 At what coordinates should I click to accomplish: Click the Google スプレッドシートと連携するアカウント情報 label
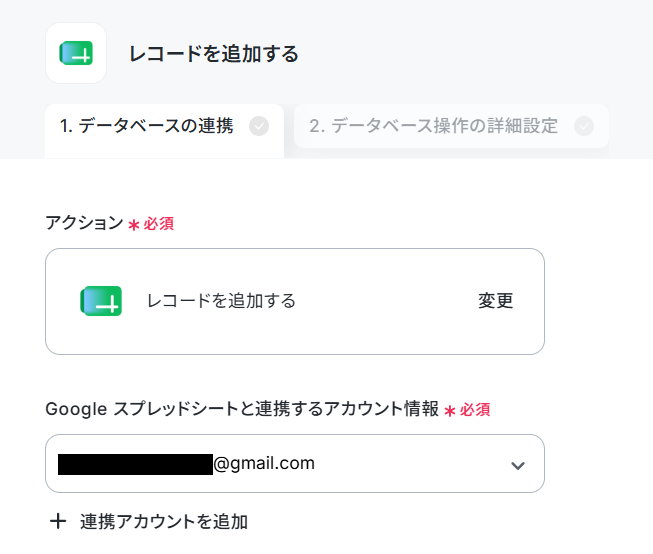tap(242, 409)
